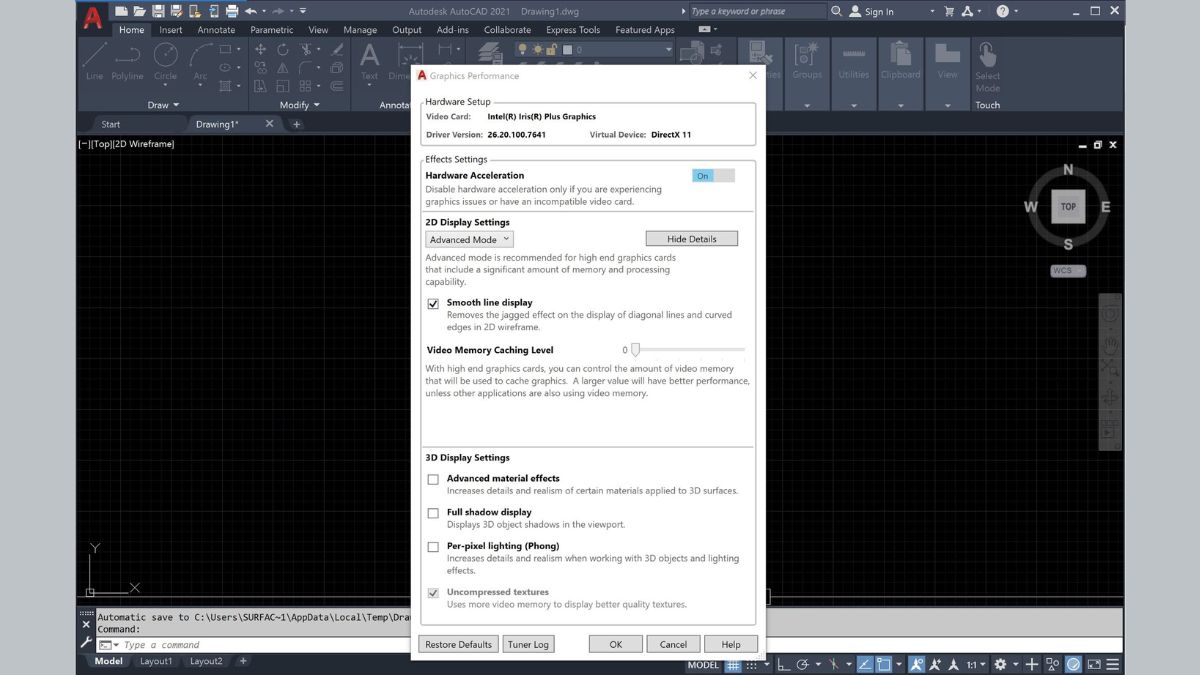Click the AutoCAD application menu logo
Viewport: 1200px width, 675px height.
click(92, 18)
